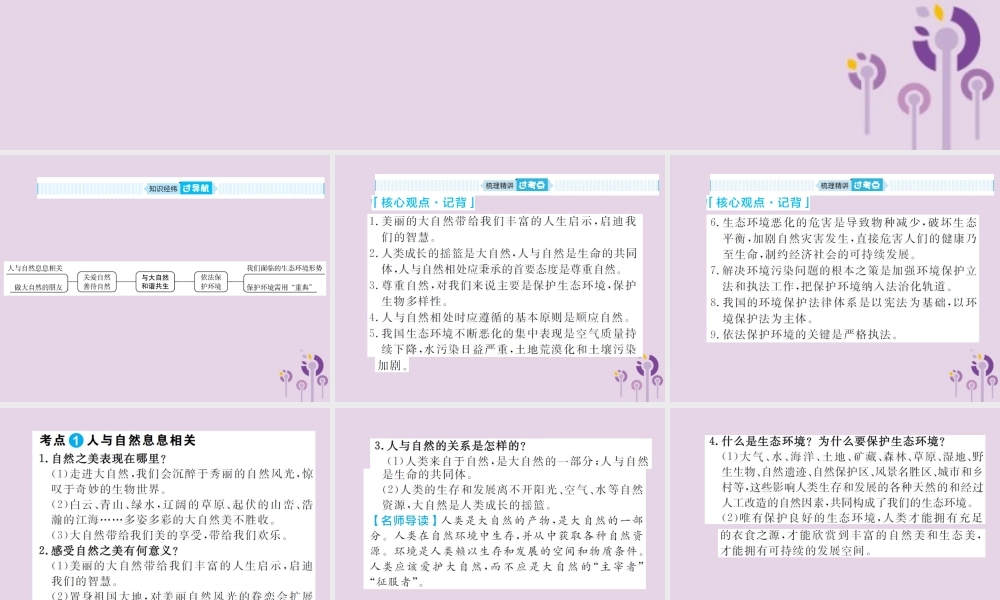The image size is (1000, 600).
Task: Click point 3 beginning 尊重自然,对我们来说
Action: click(503, 293)
